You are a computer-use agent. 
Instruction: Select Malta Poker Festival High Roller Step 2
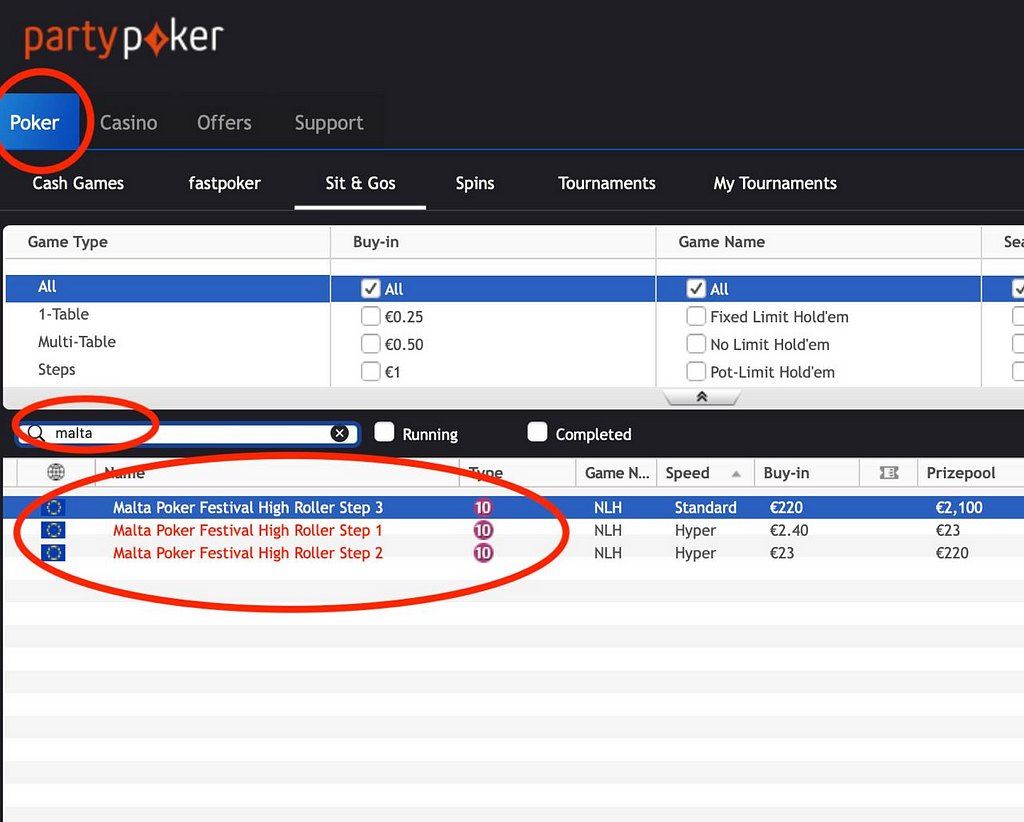(248, 553)
